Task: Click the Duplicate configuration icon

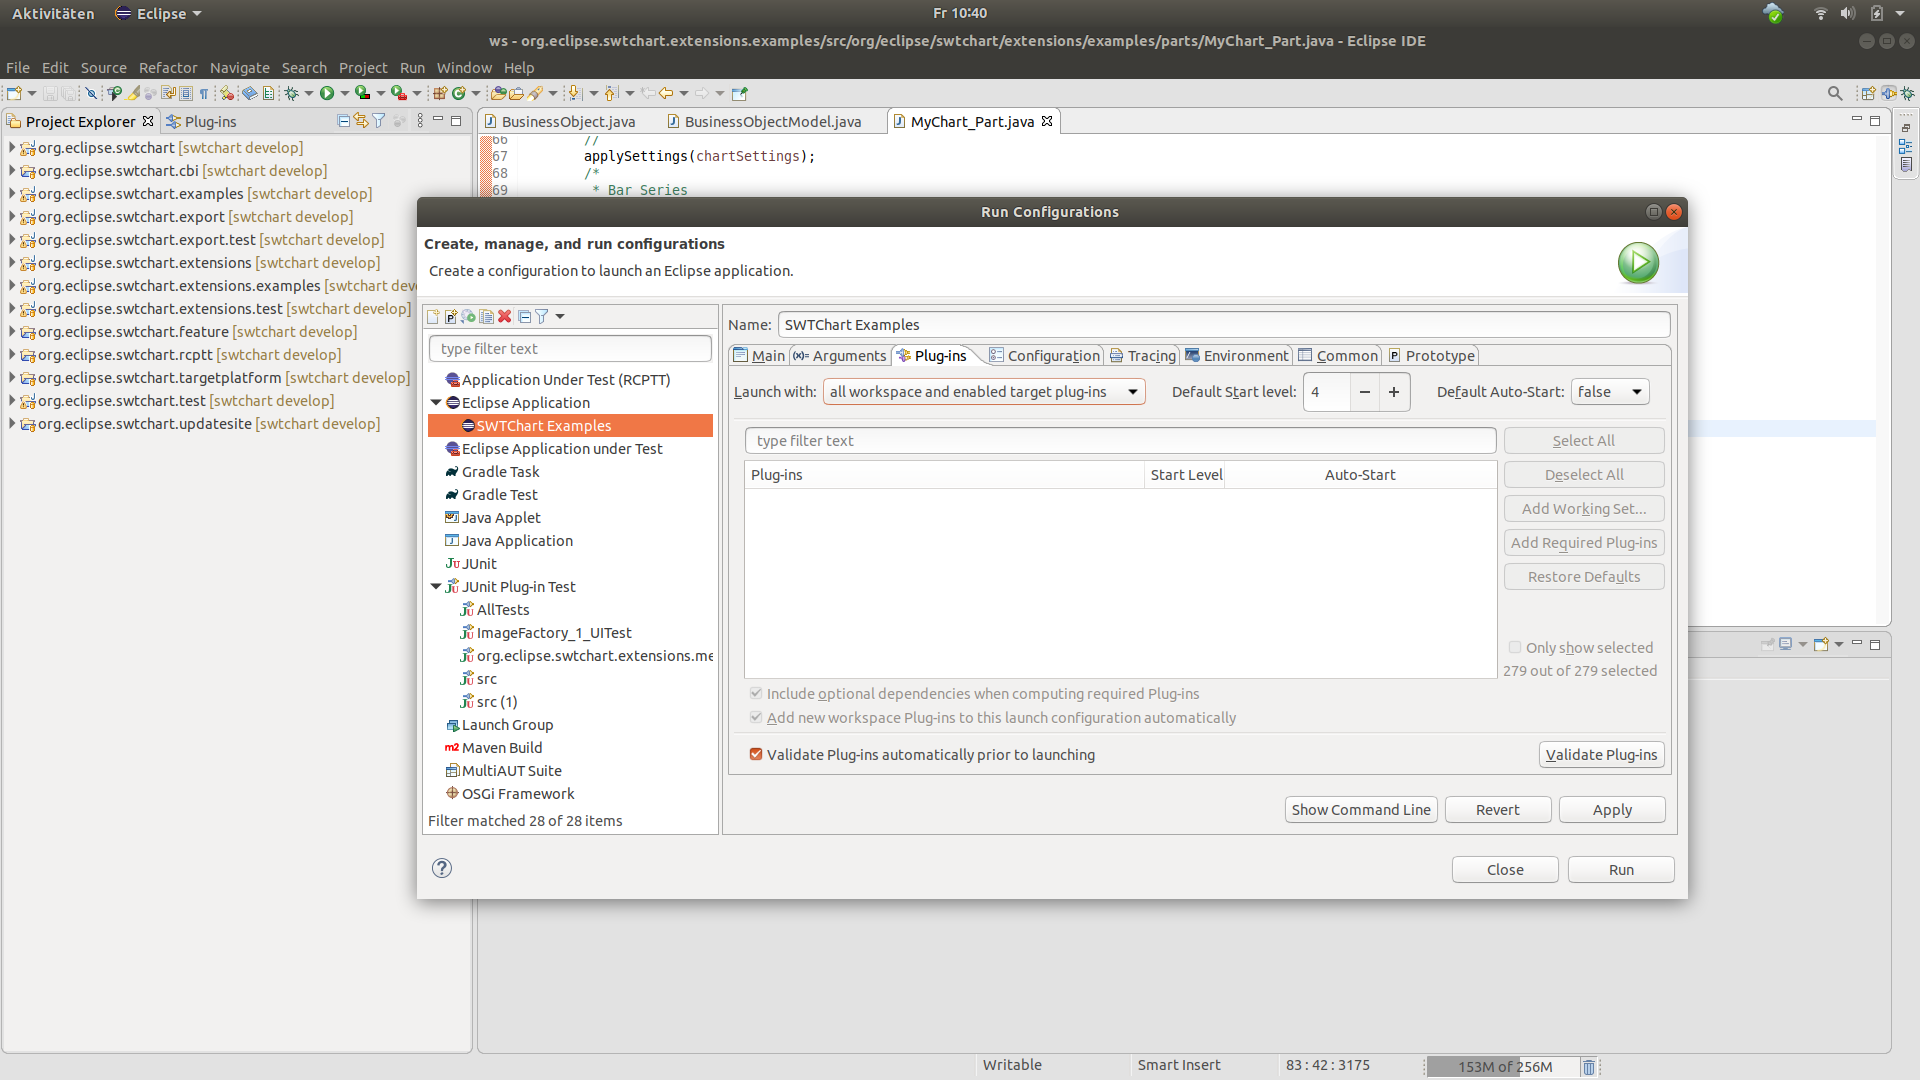Action: [487, 317]
